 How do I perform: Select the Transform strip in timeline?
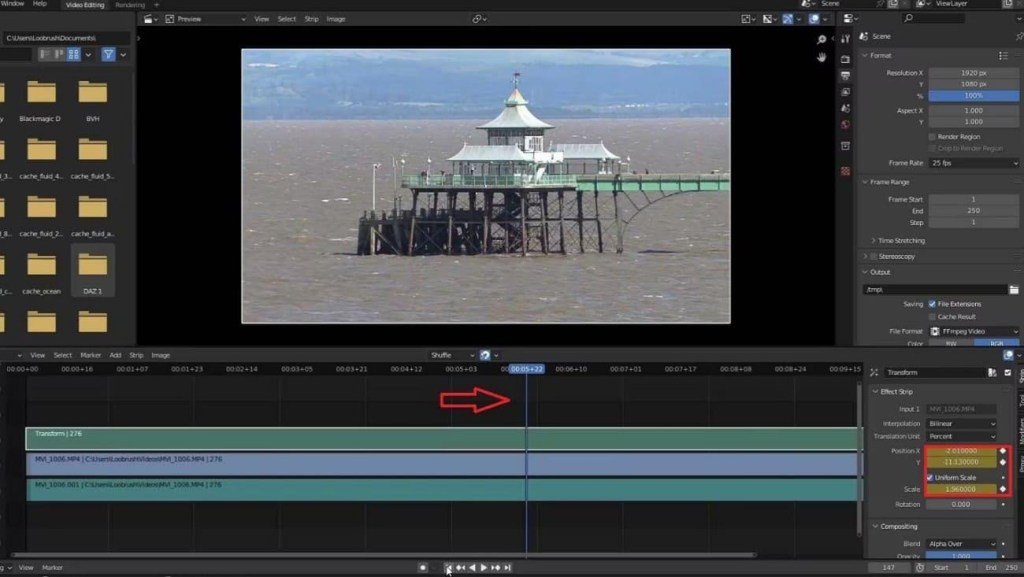443,438
